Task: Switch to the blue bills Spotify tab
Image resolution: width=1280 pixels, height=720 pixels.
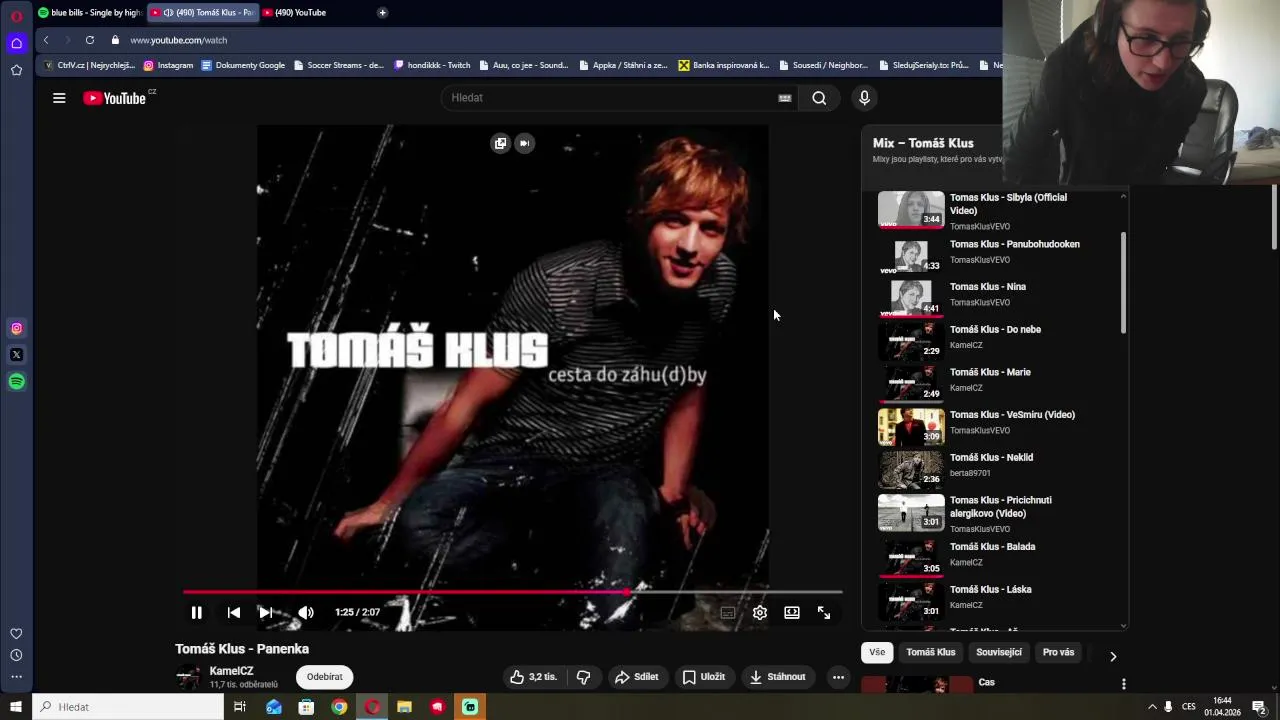Action: pyautogui.click(x=90, y=13)
